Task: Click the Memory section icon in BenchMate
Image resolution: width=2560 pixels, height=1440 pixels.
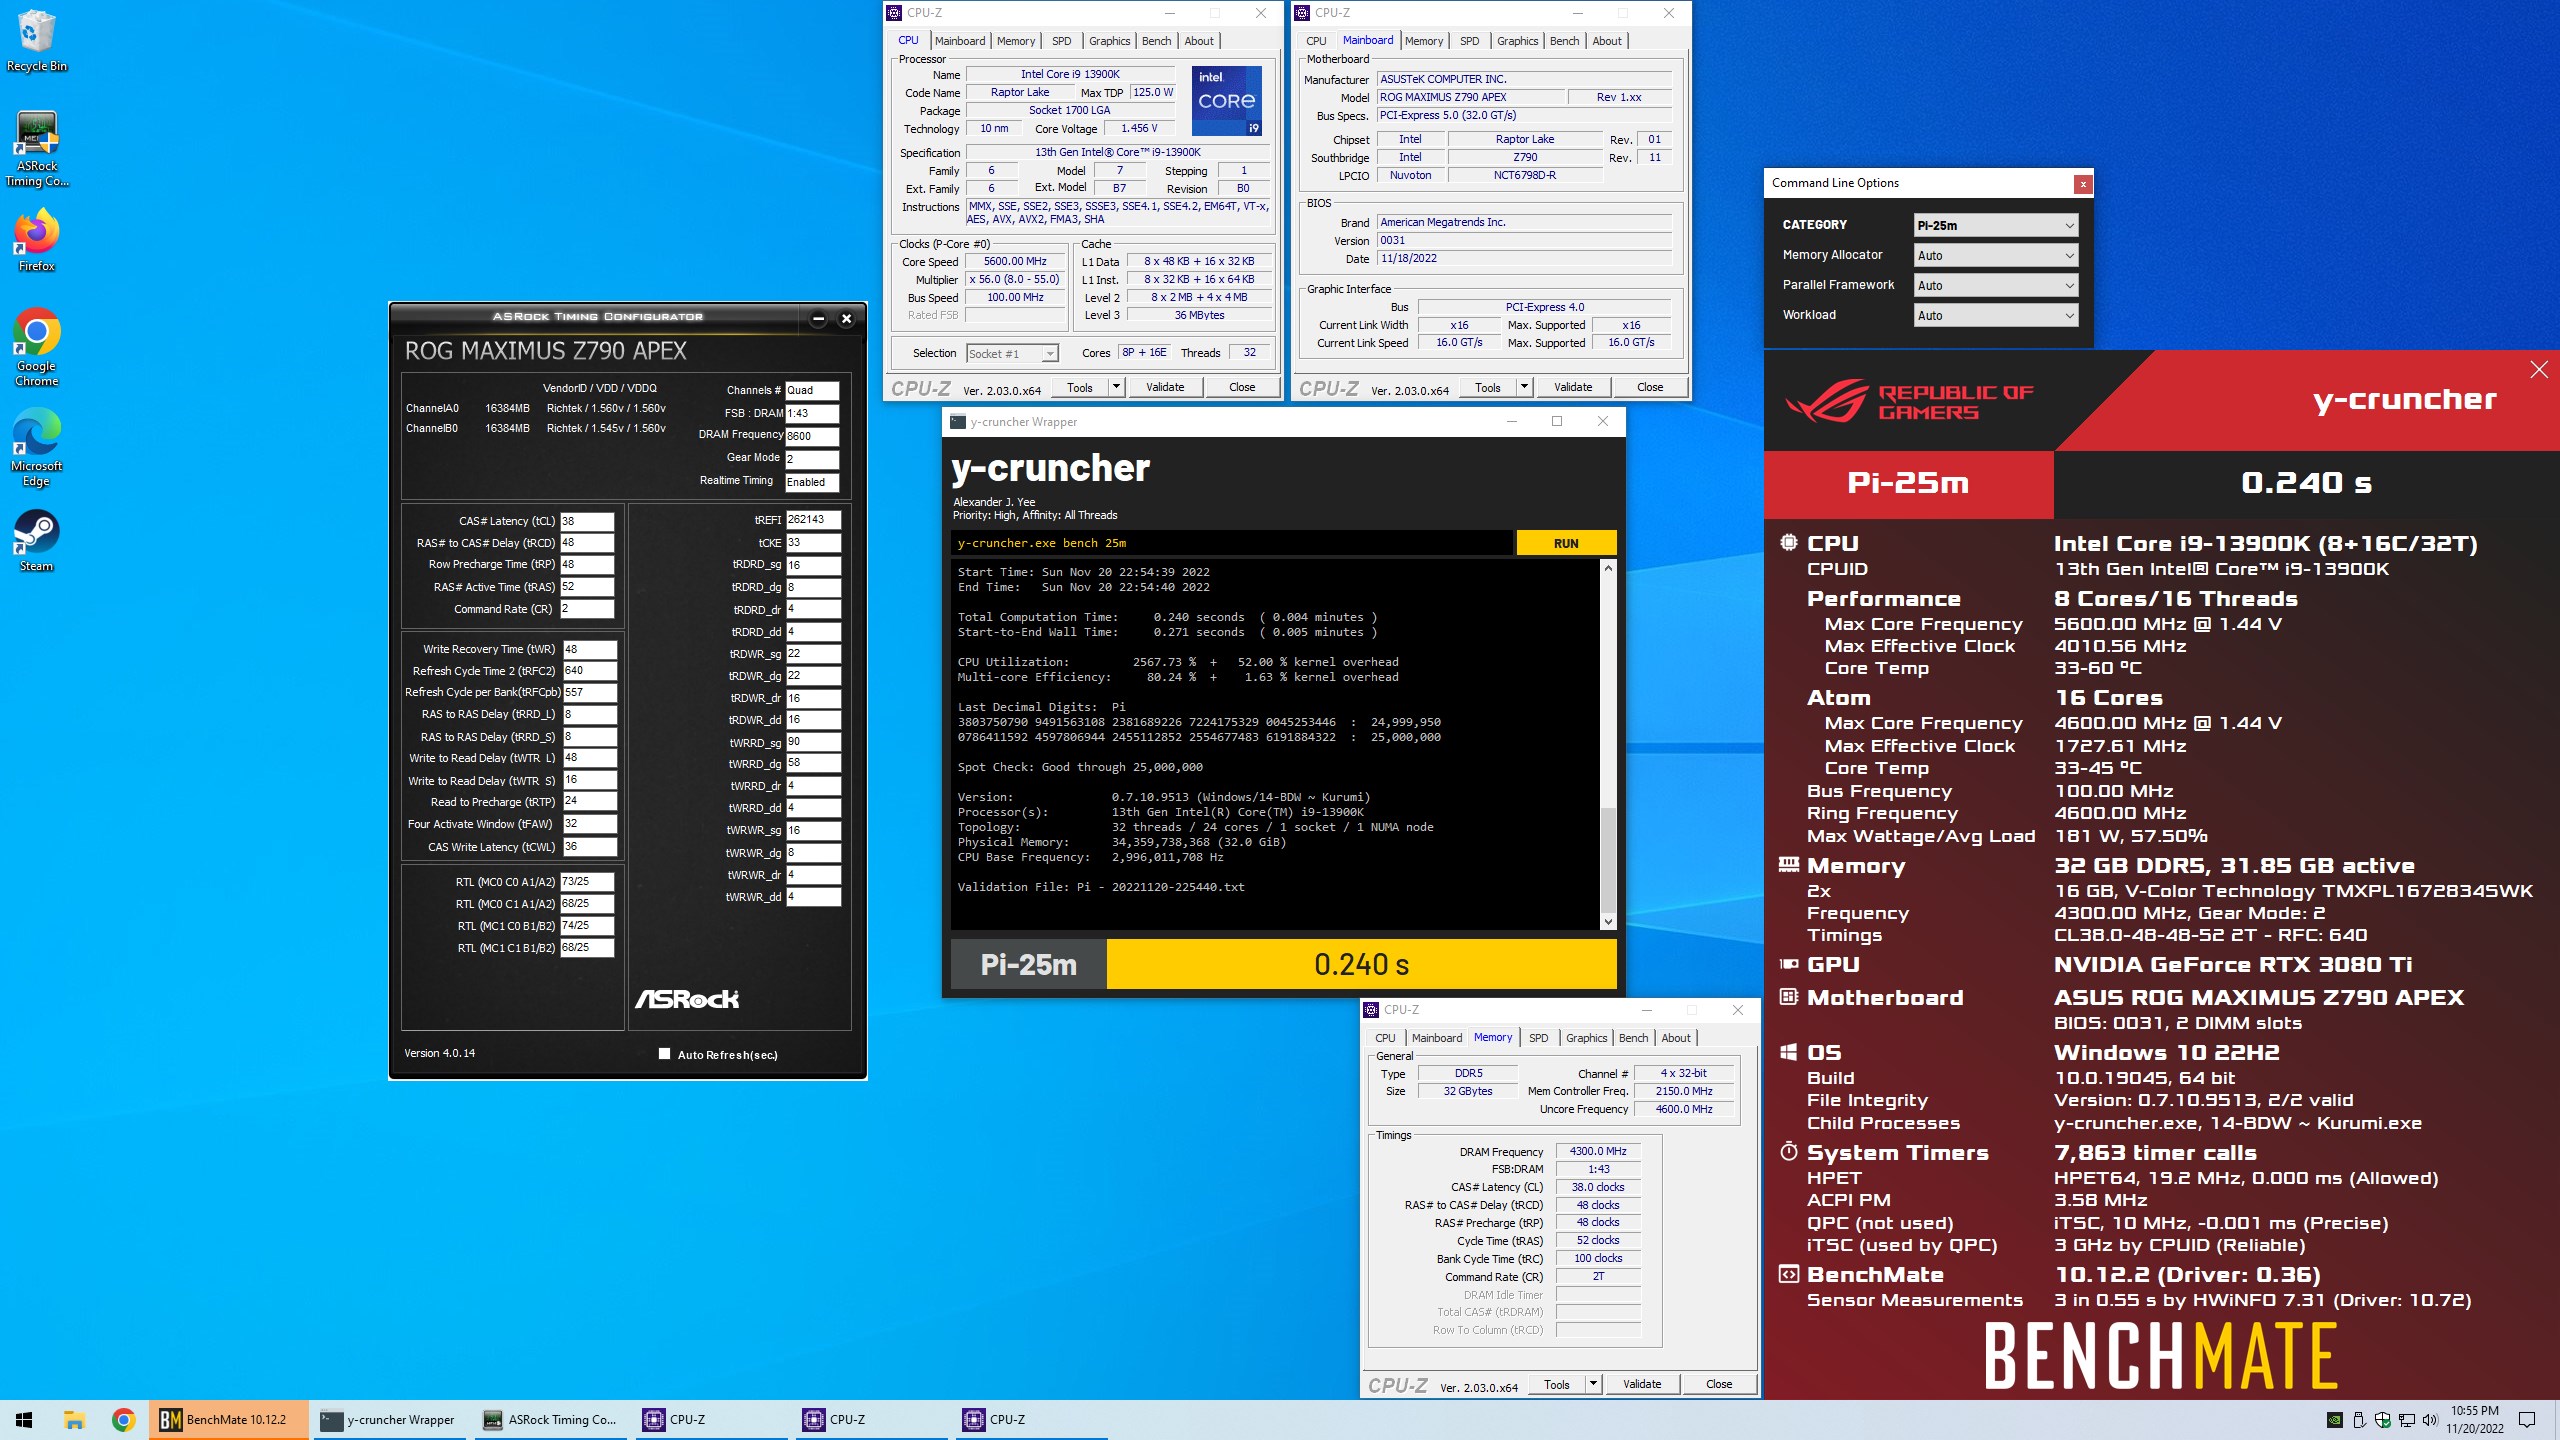Action: click(x=1789, y=865)
